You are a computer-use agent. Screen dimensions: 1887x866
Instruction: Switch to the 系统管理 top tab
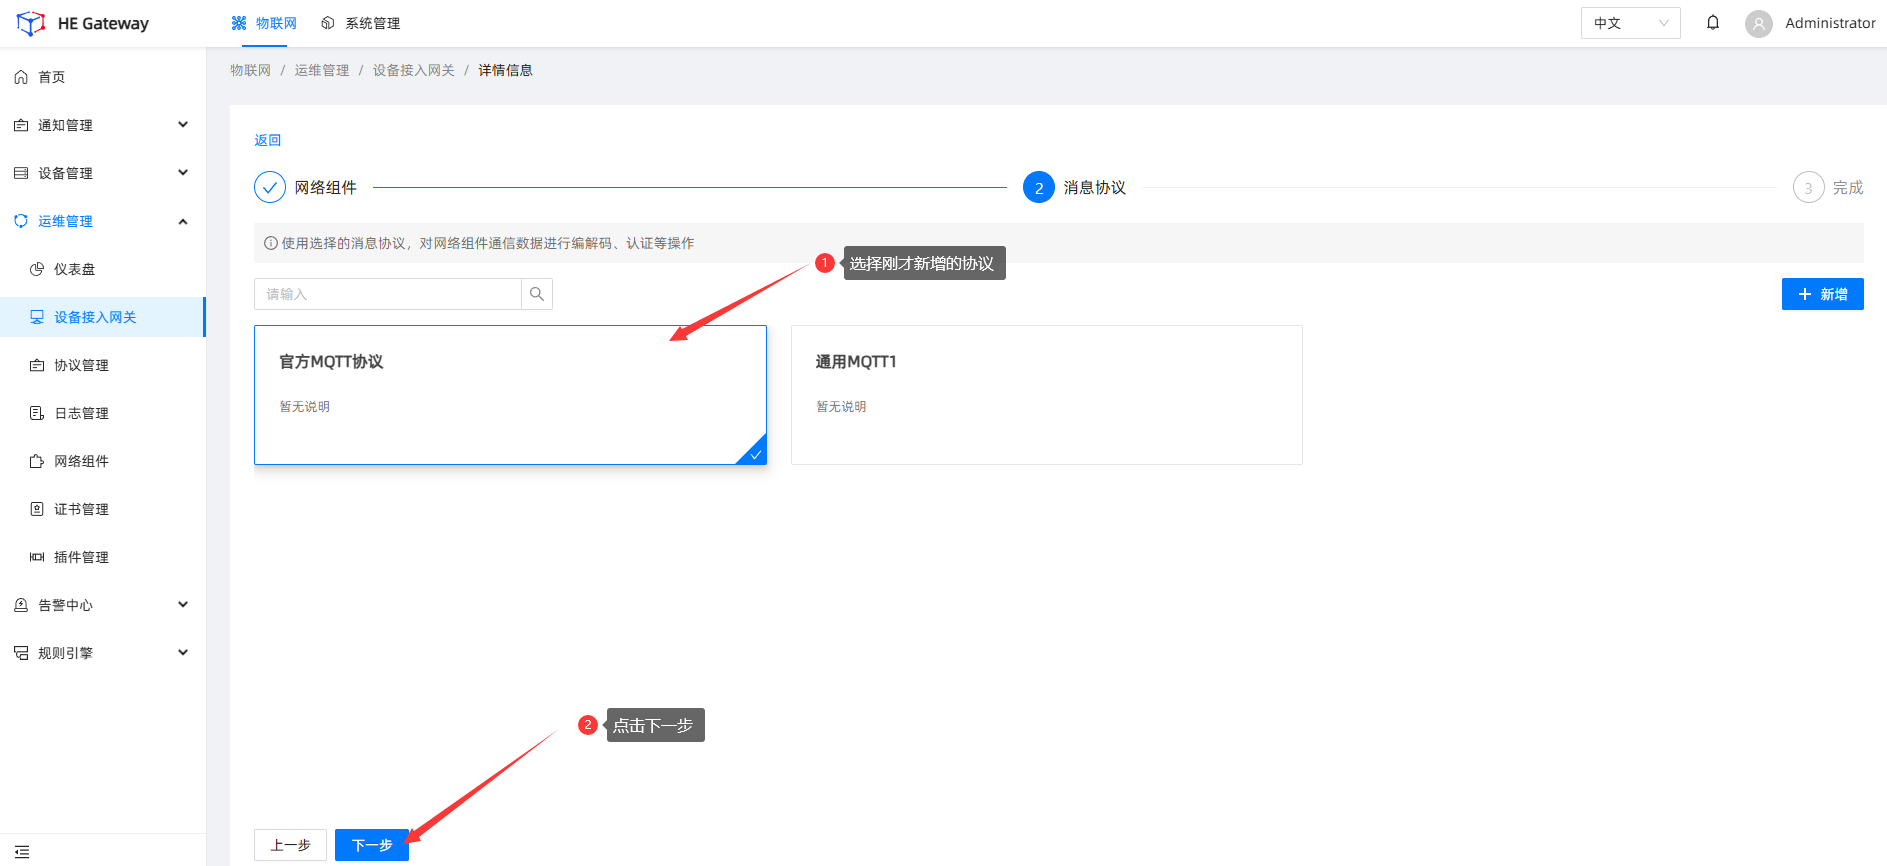click(361, 23)
